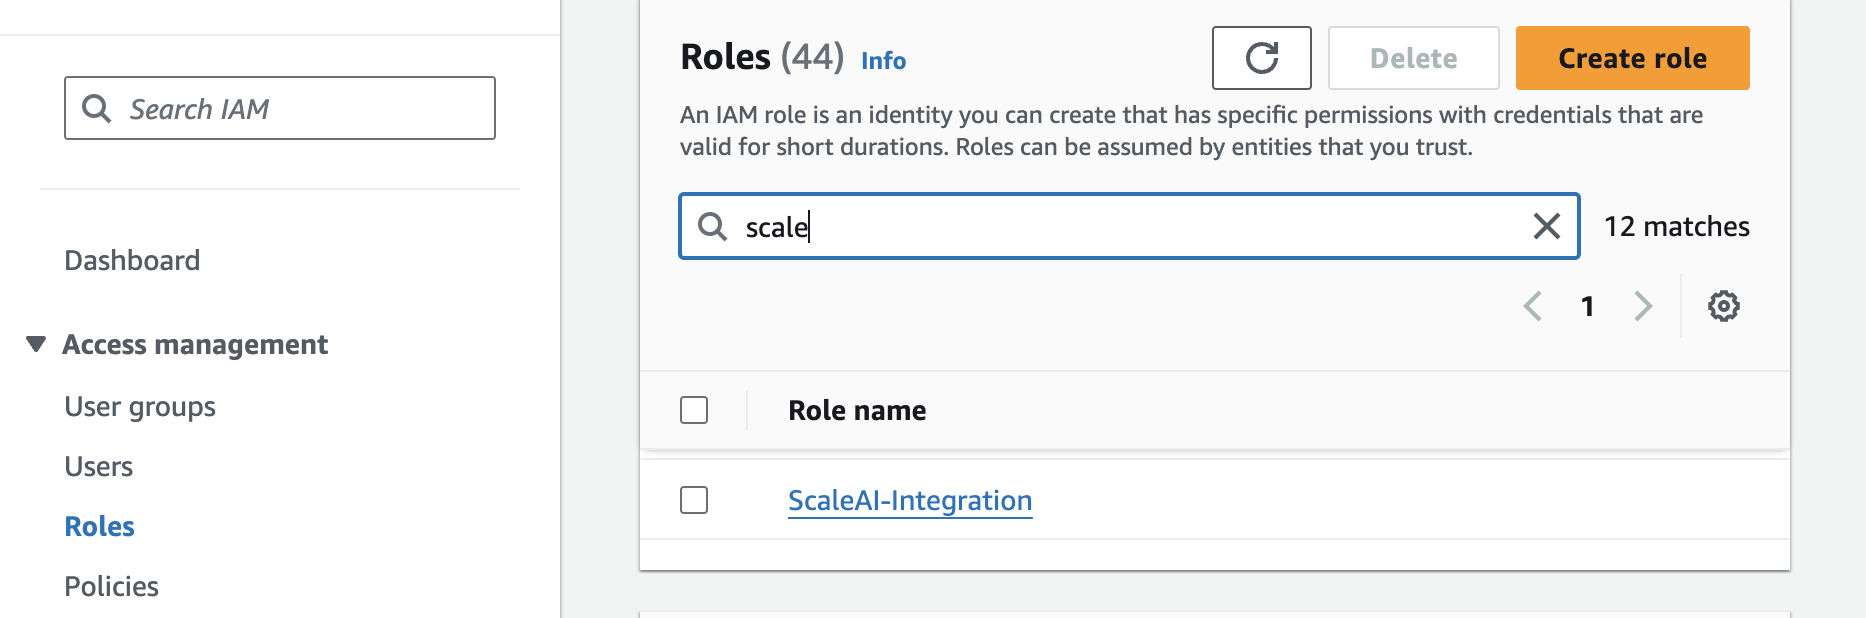
Task: Select Roles in the sidebar
Action: 99,526
